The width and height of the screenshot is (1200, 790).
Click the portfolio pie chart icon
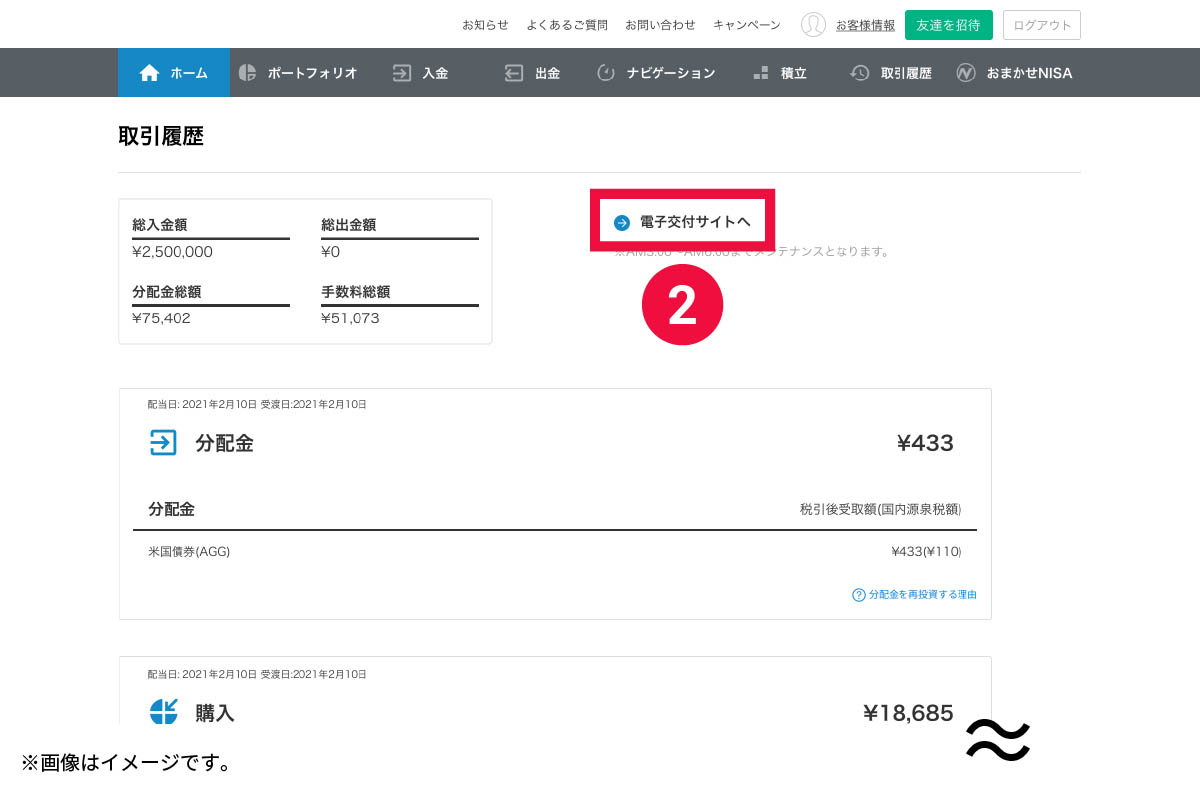247,73
